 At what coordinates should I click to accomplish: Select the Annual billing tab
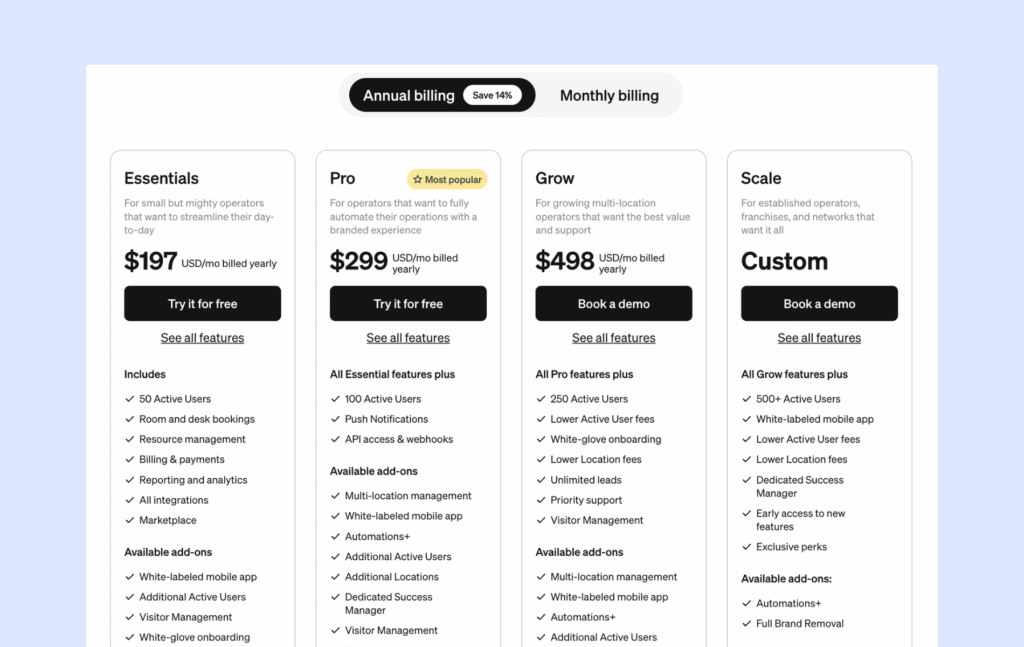click(x=409, y=95)
